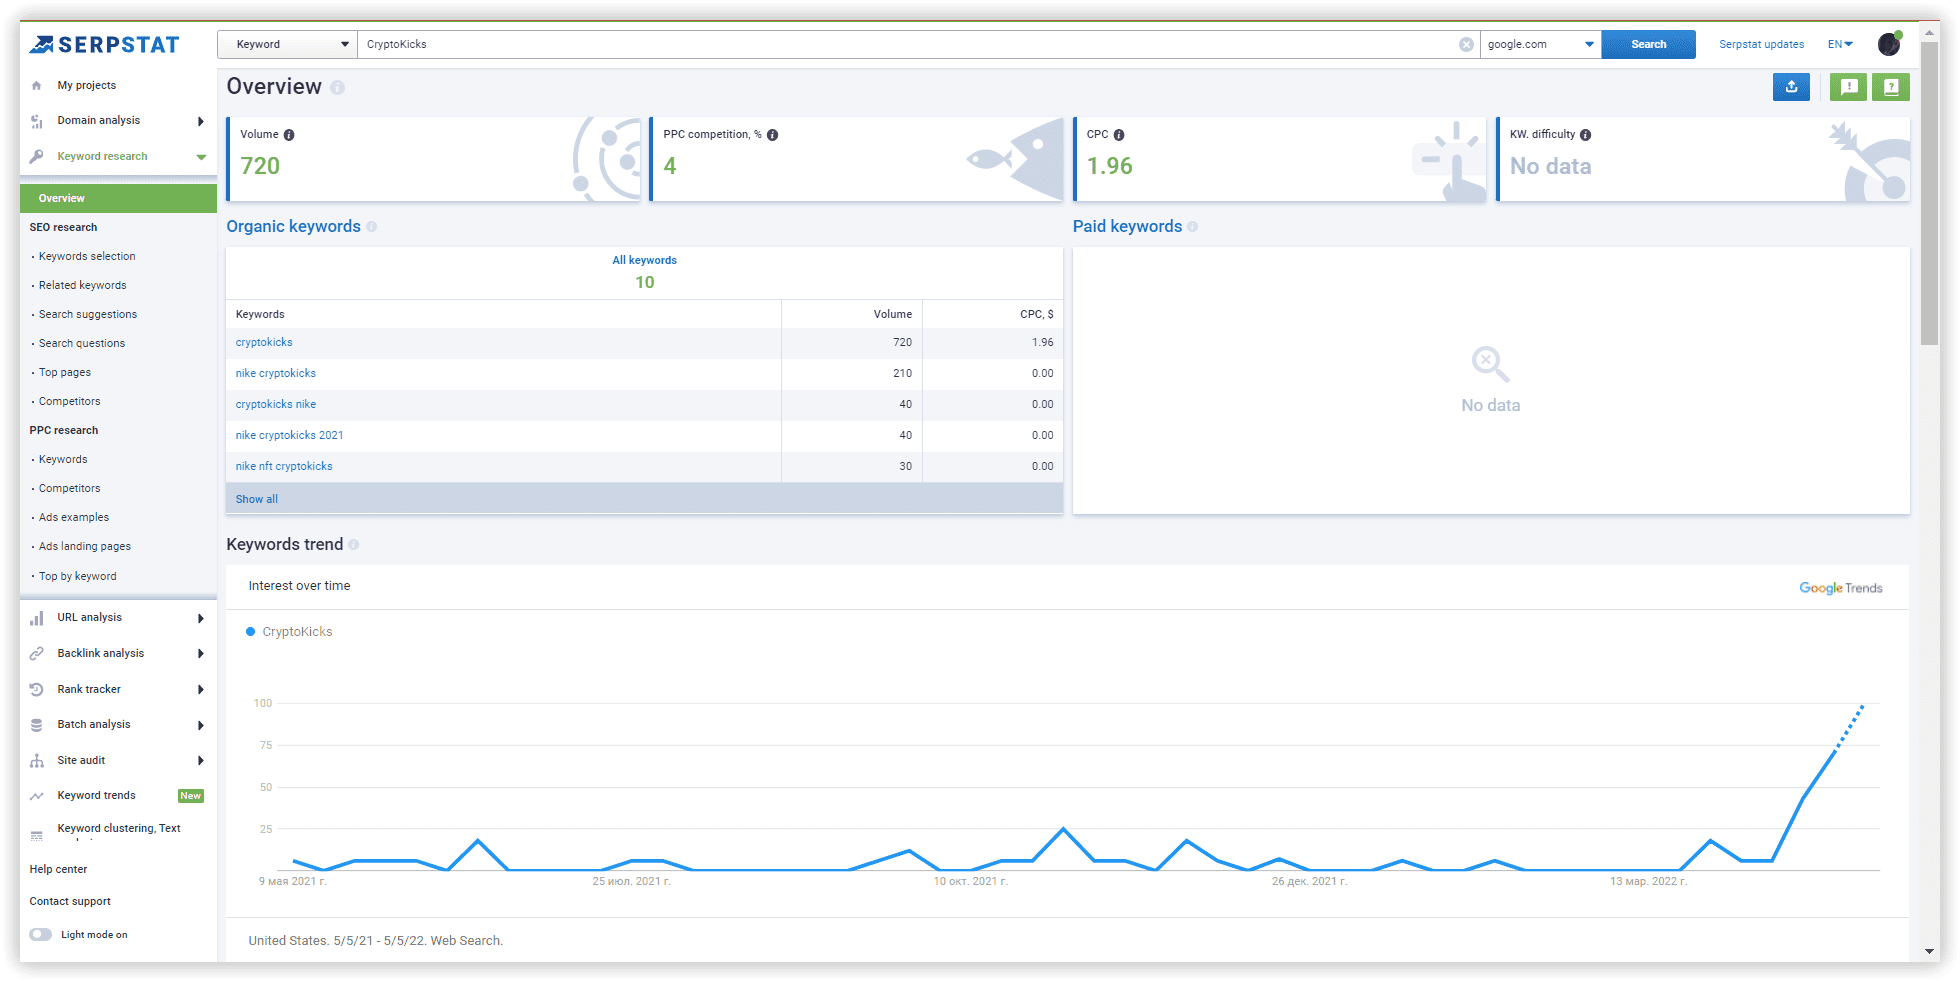The height and width of the screenshot is (982, 1960).
Task: Open Keywords selection under SEO research
Action: pos(87,257)
